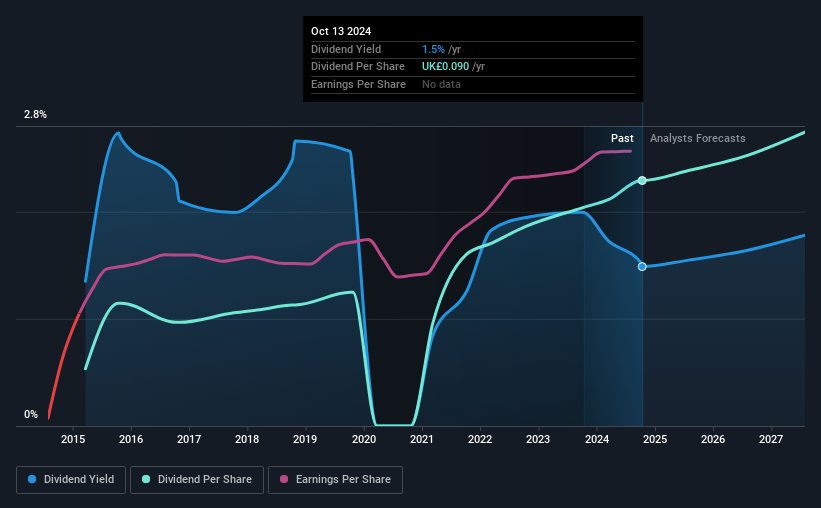Select the blue Dividend Yield data point marker
This screenshot has height=508, width=821.
[642, 267]
